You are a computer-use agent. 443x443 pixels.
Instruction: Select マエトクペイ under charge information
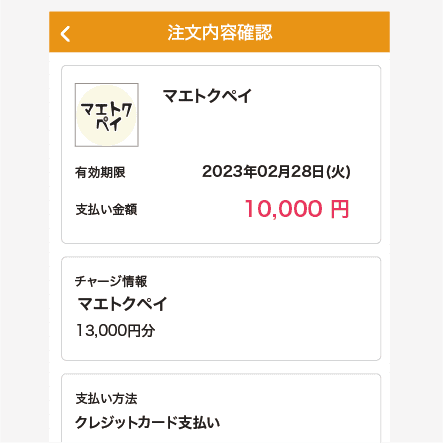[122, 304]
